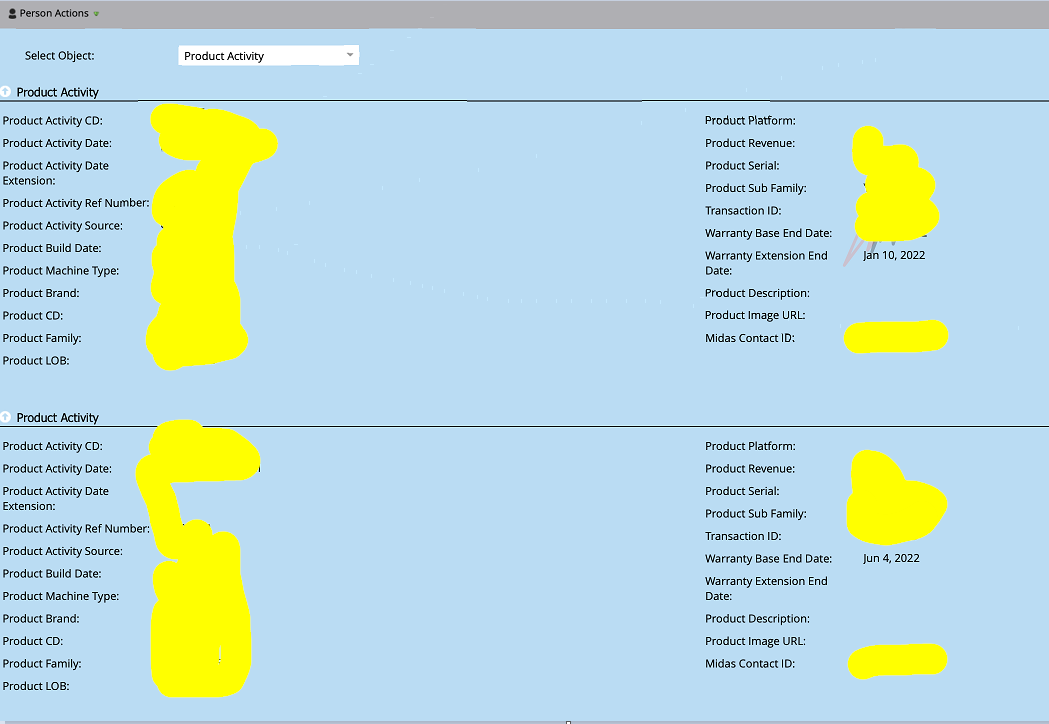
Task: Click the person icon in Person Actions bar
Action: coord(10,14)
